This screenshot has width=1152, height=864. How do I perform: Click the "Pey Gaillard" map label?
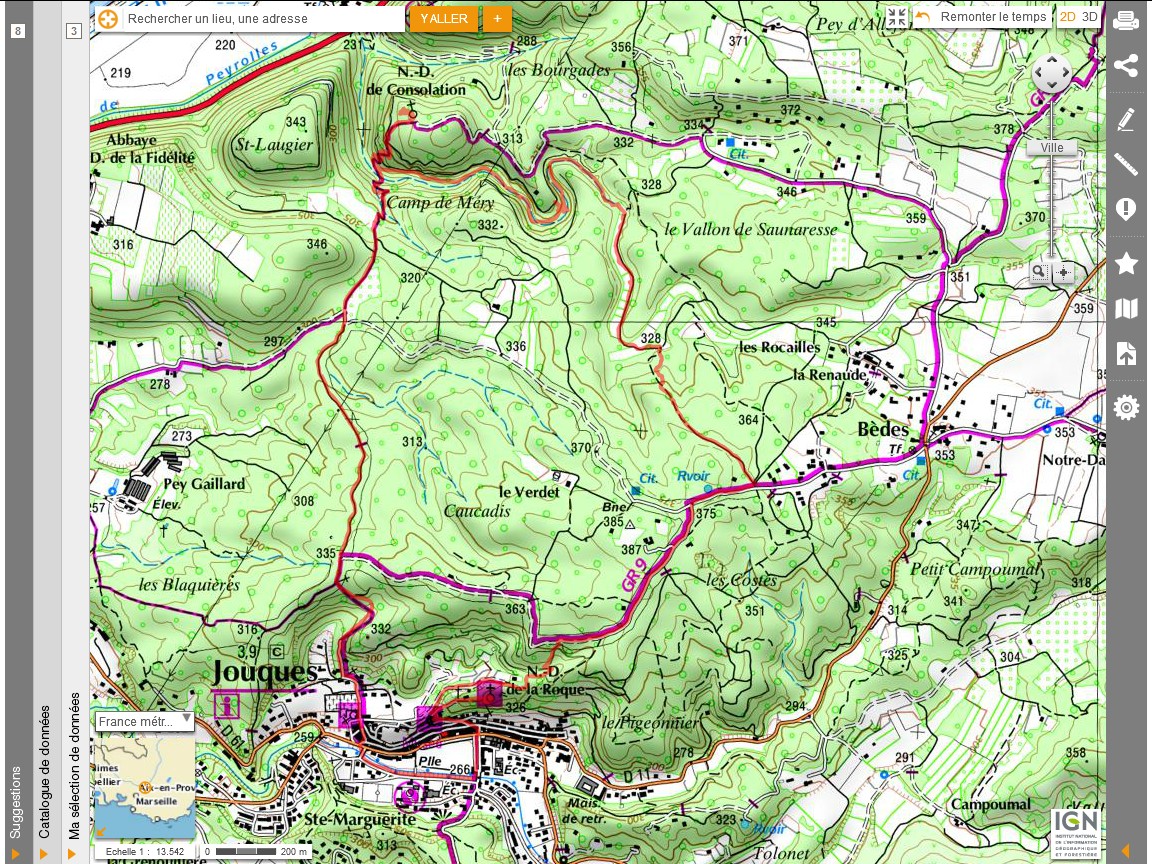(204, 484)
